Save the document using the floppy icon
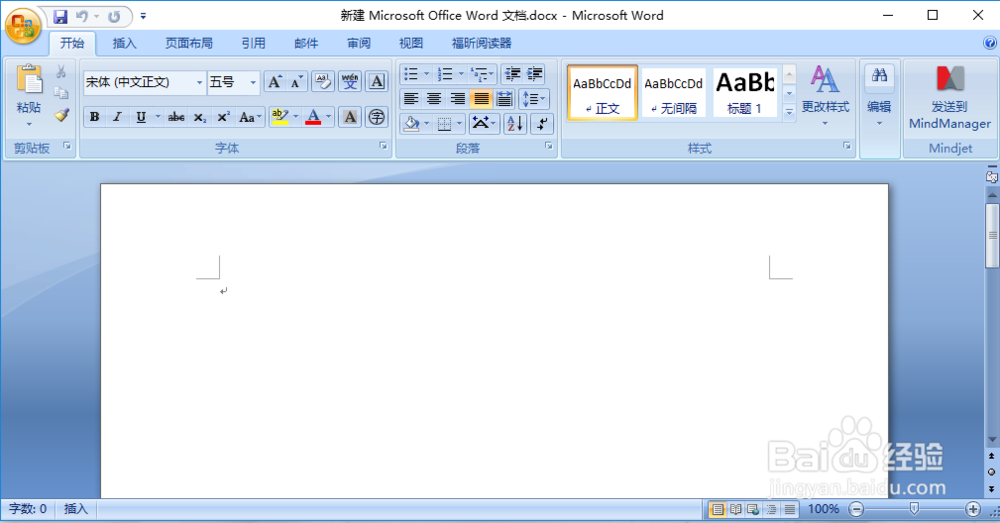The height and width of the screenshot is (523, 1000). (x=60, y=17)
